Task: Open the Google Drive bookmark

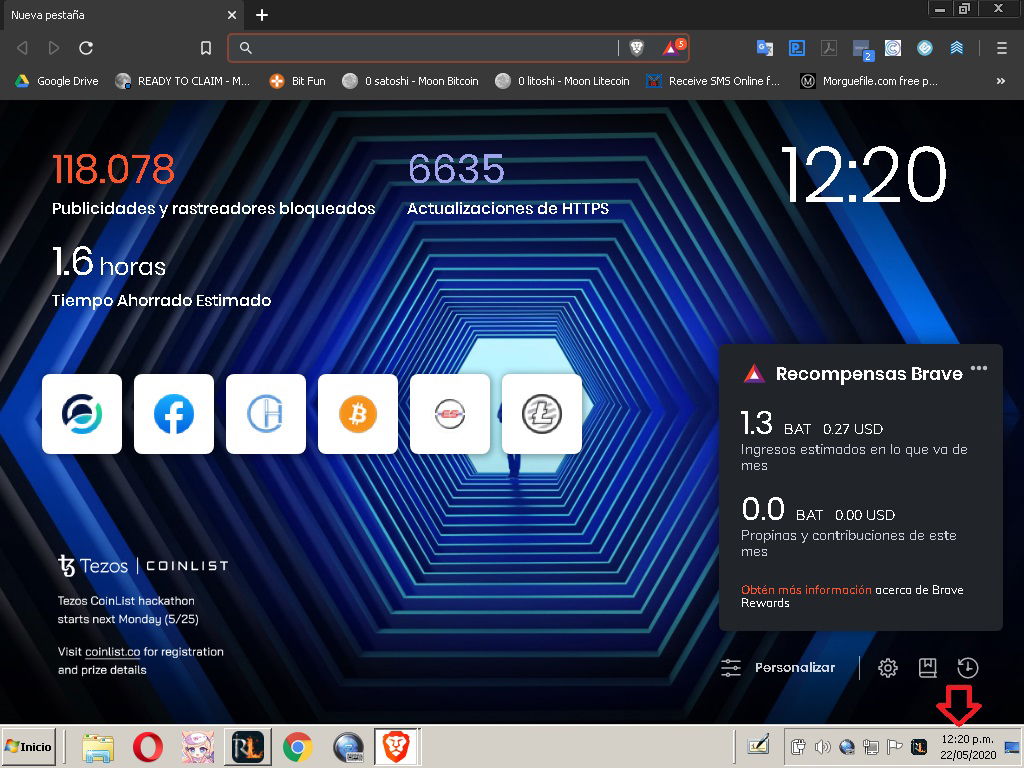Action: 57,81
